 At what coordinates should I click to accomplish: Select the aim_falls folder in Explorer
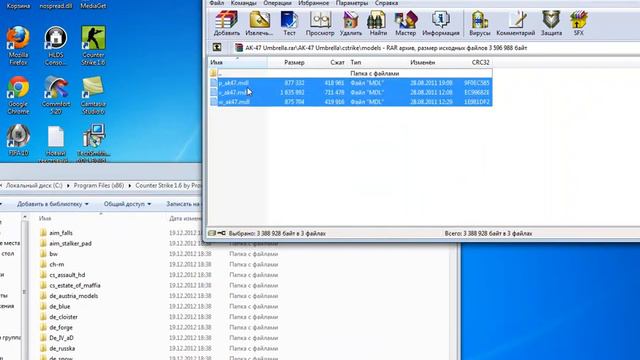pos(61,233)
